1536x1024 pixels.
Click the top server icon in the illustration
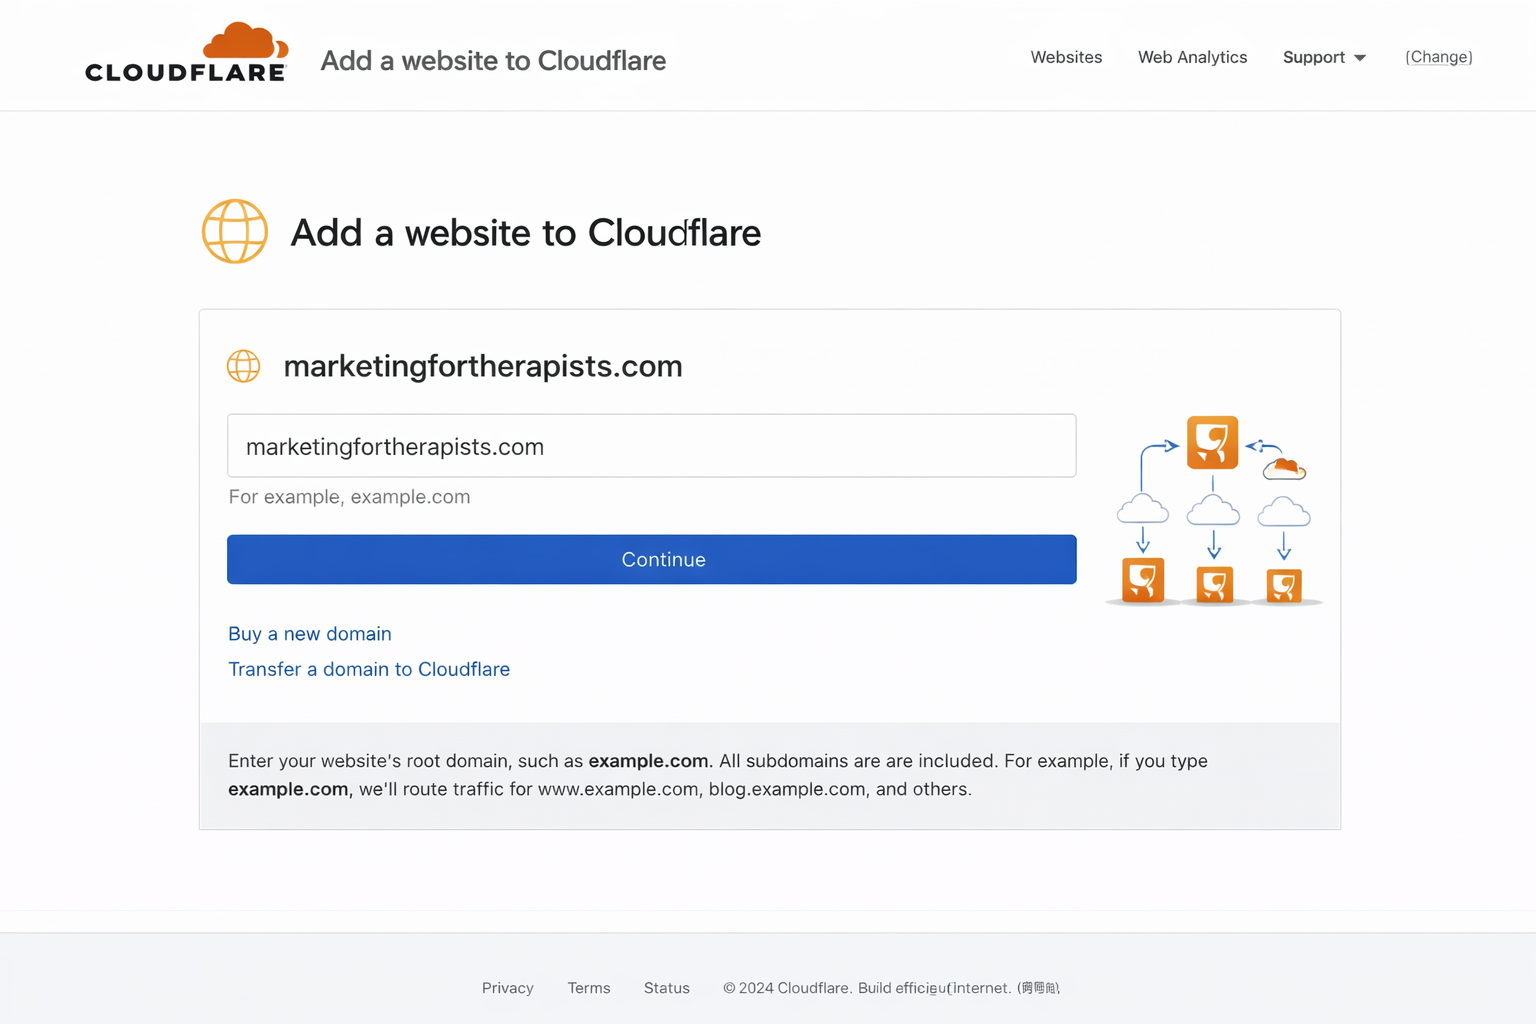click(x=1212, y=442)
